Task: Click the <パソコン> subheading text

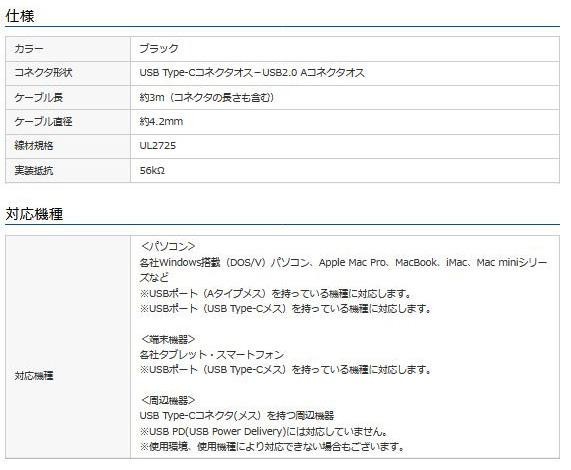Action: point(168,246)
